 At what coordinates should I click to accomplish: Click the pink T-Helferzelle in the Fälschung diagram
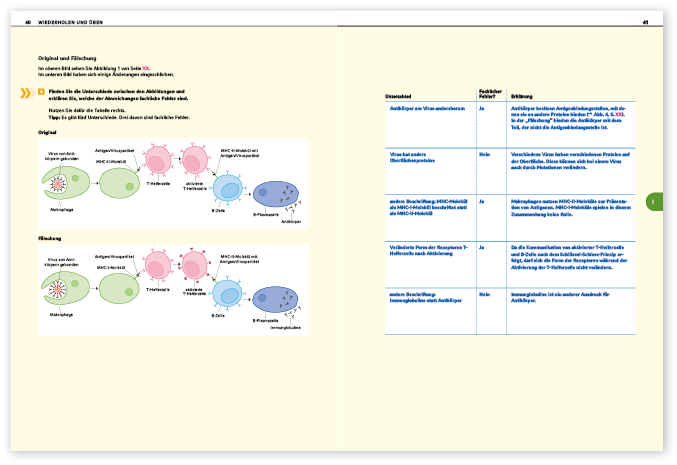click(x=158, y=267)
